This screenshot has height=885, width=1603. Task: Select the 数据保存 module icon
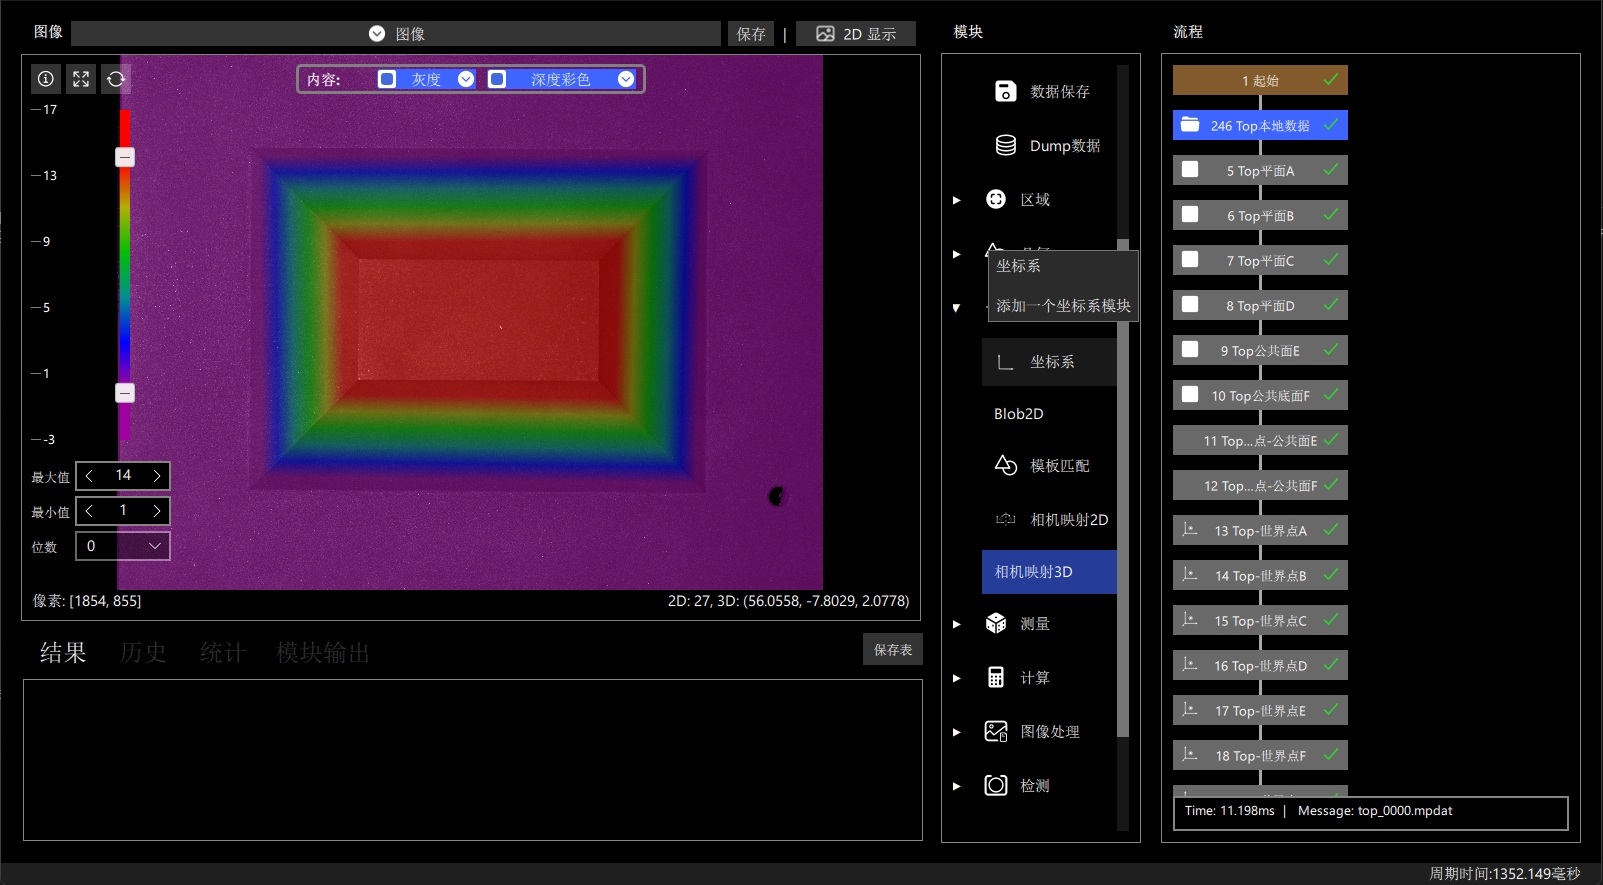pyautogui.click(x=1006, y=91)
